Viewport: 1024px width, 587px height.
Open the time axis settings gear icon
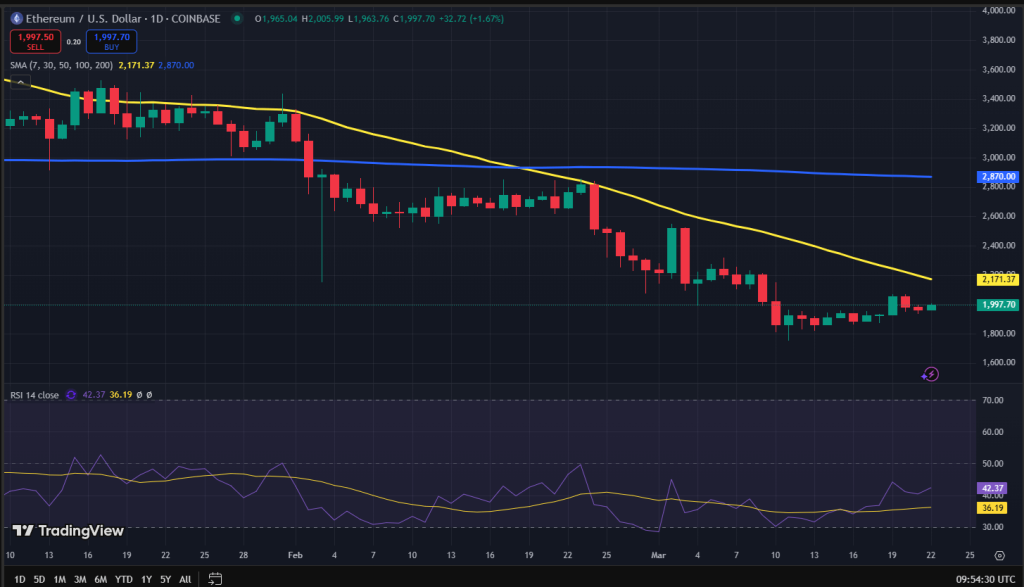click(x=999, y=556)
